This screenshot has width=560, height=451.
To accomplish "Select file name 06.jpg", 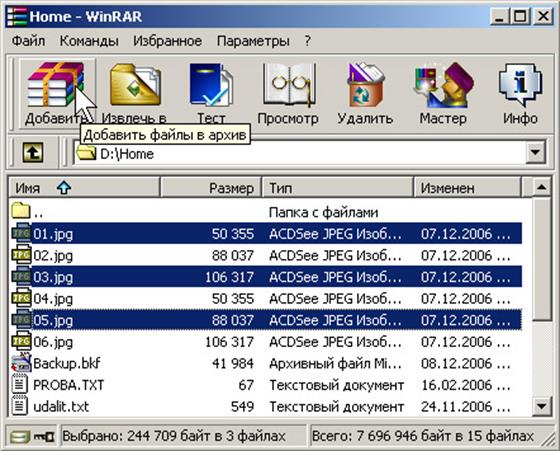I will pos(53,342).
